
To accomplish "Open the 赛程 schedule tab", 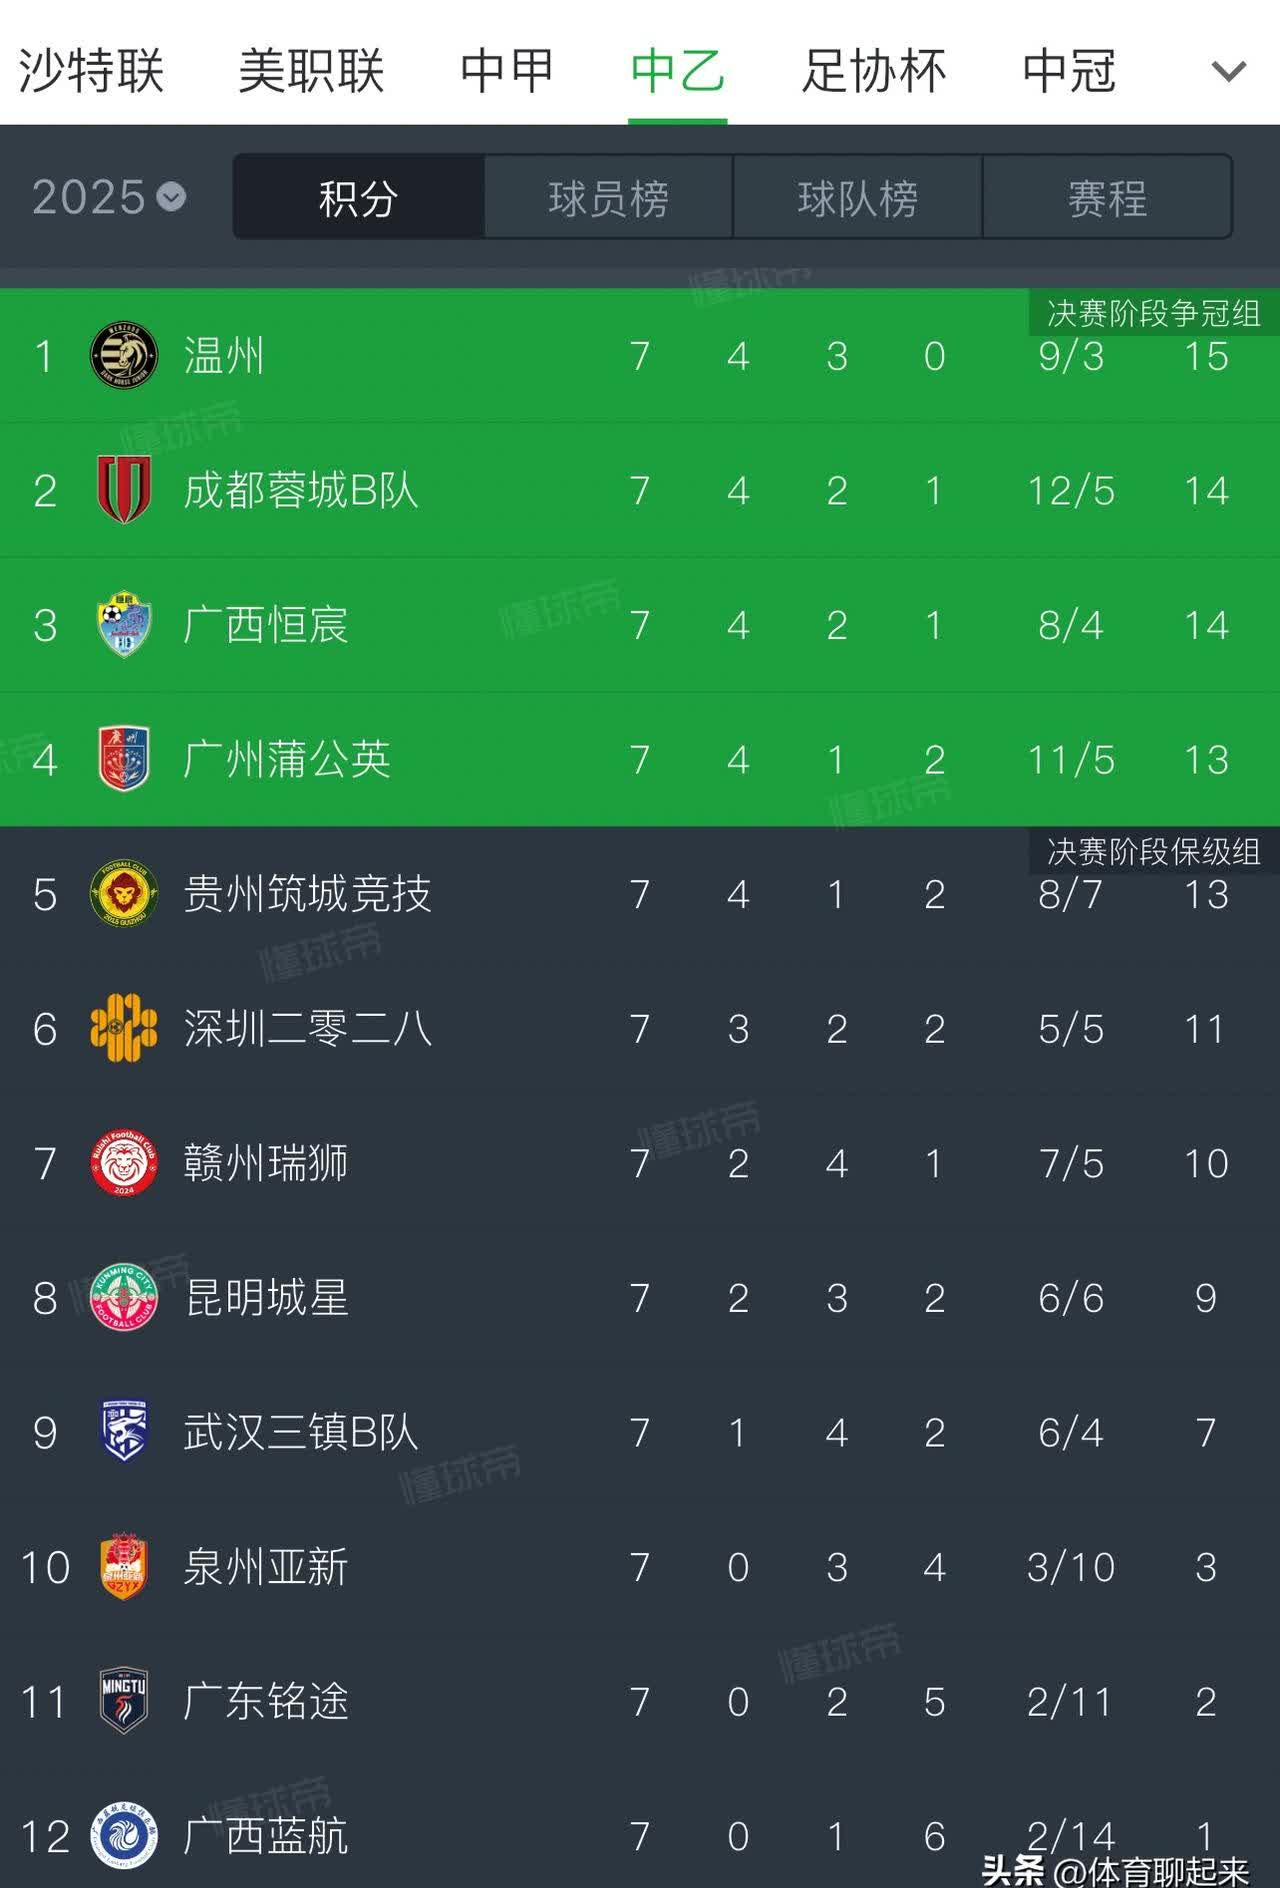I will click(x=1107, y=197).
